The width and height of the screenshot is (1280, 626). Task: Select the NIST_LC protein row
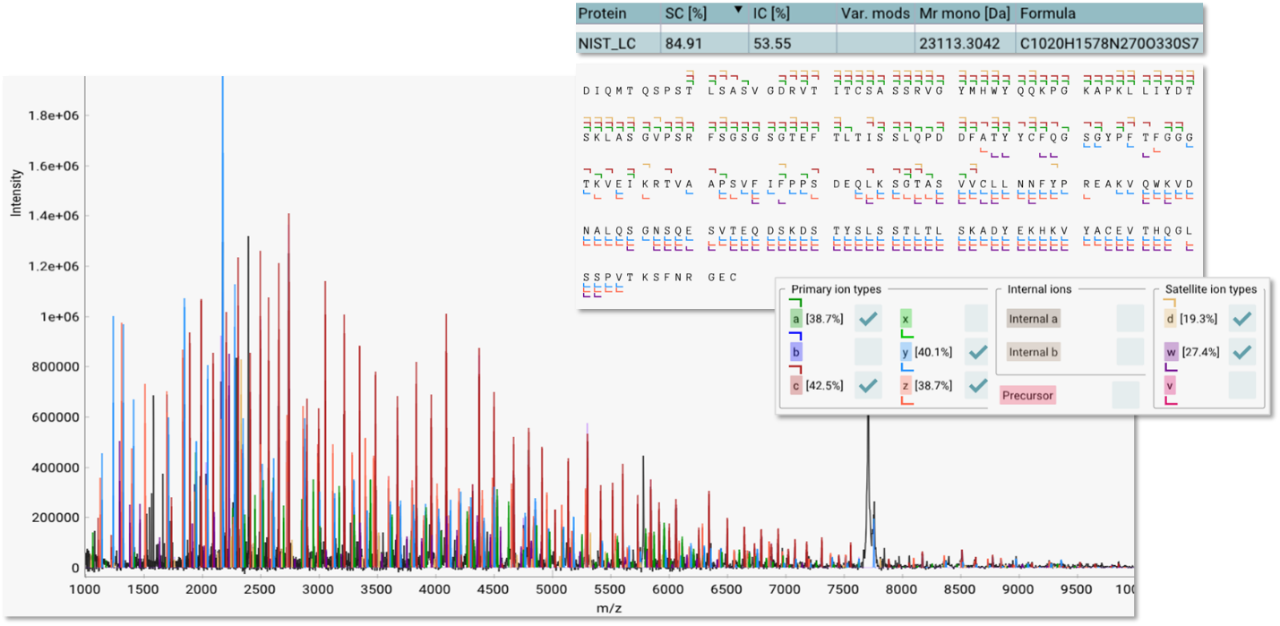(605, 42)
